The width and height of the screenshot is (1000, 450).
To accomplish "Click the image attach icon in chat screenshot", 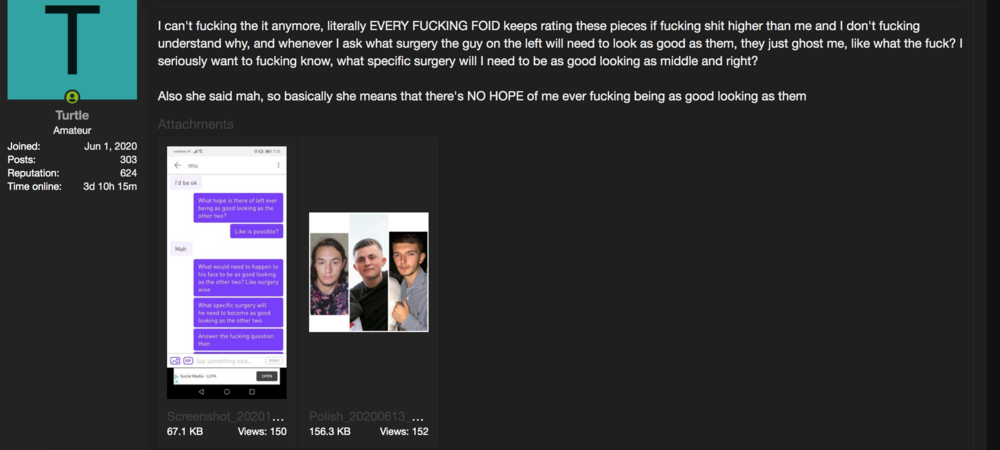I will pos(175,361).
